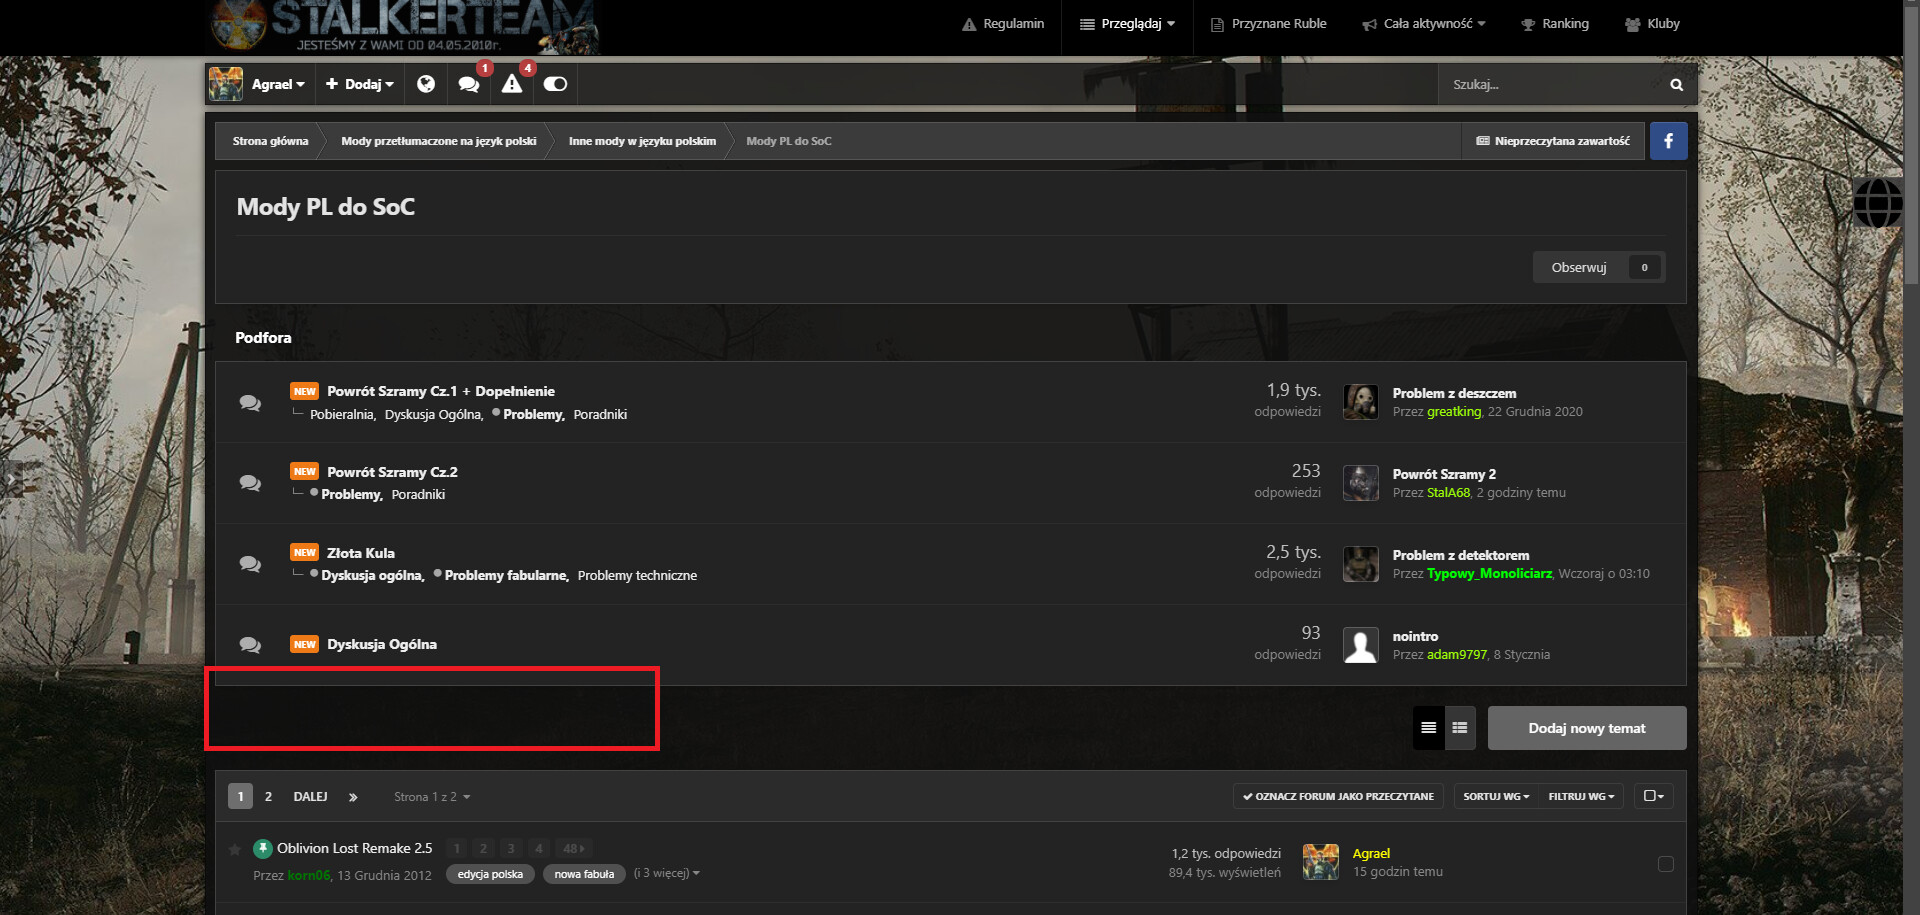Open the warning reports triangle icon
This screenshot has height=915, width=1920.
512,84
